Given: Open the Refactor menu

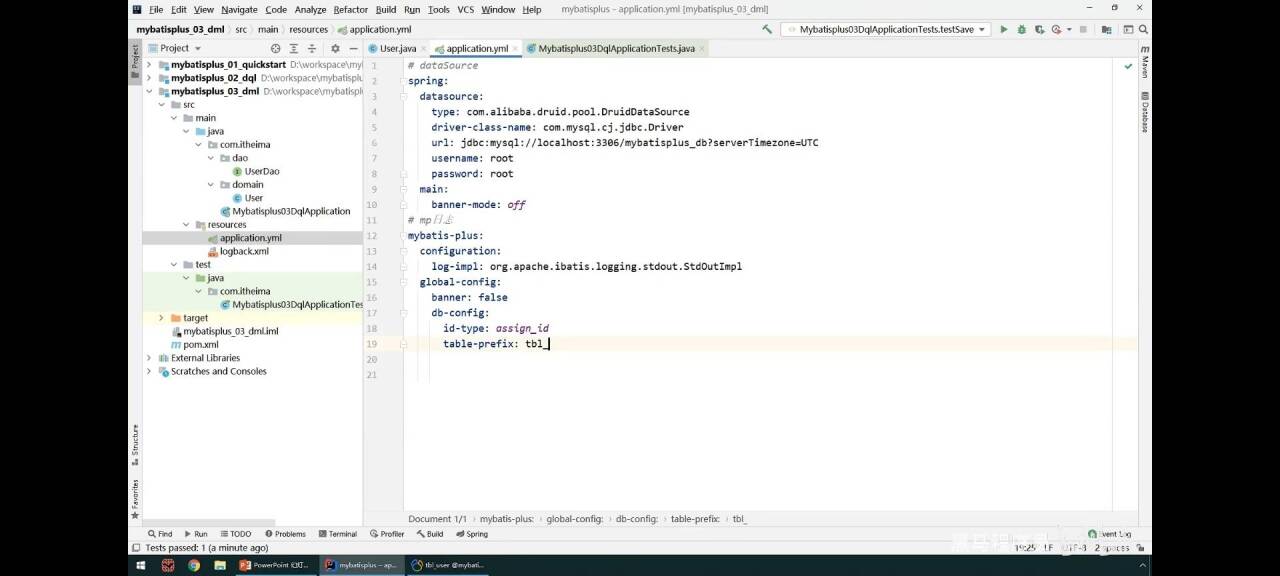Looking at the screenshot, I should point(351,9).
